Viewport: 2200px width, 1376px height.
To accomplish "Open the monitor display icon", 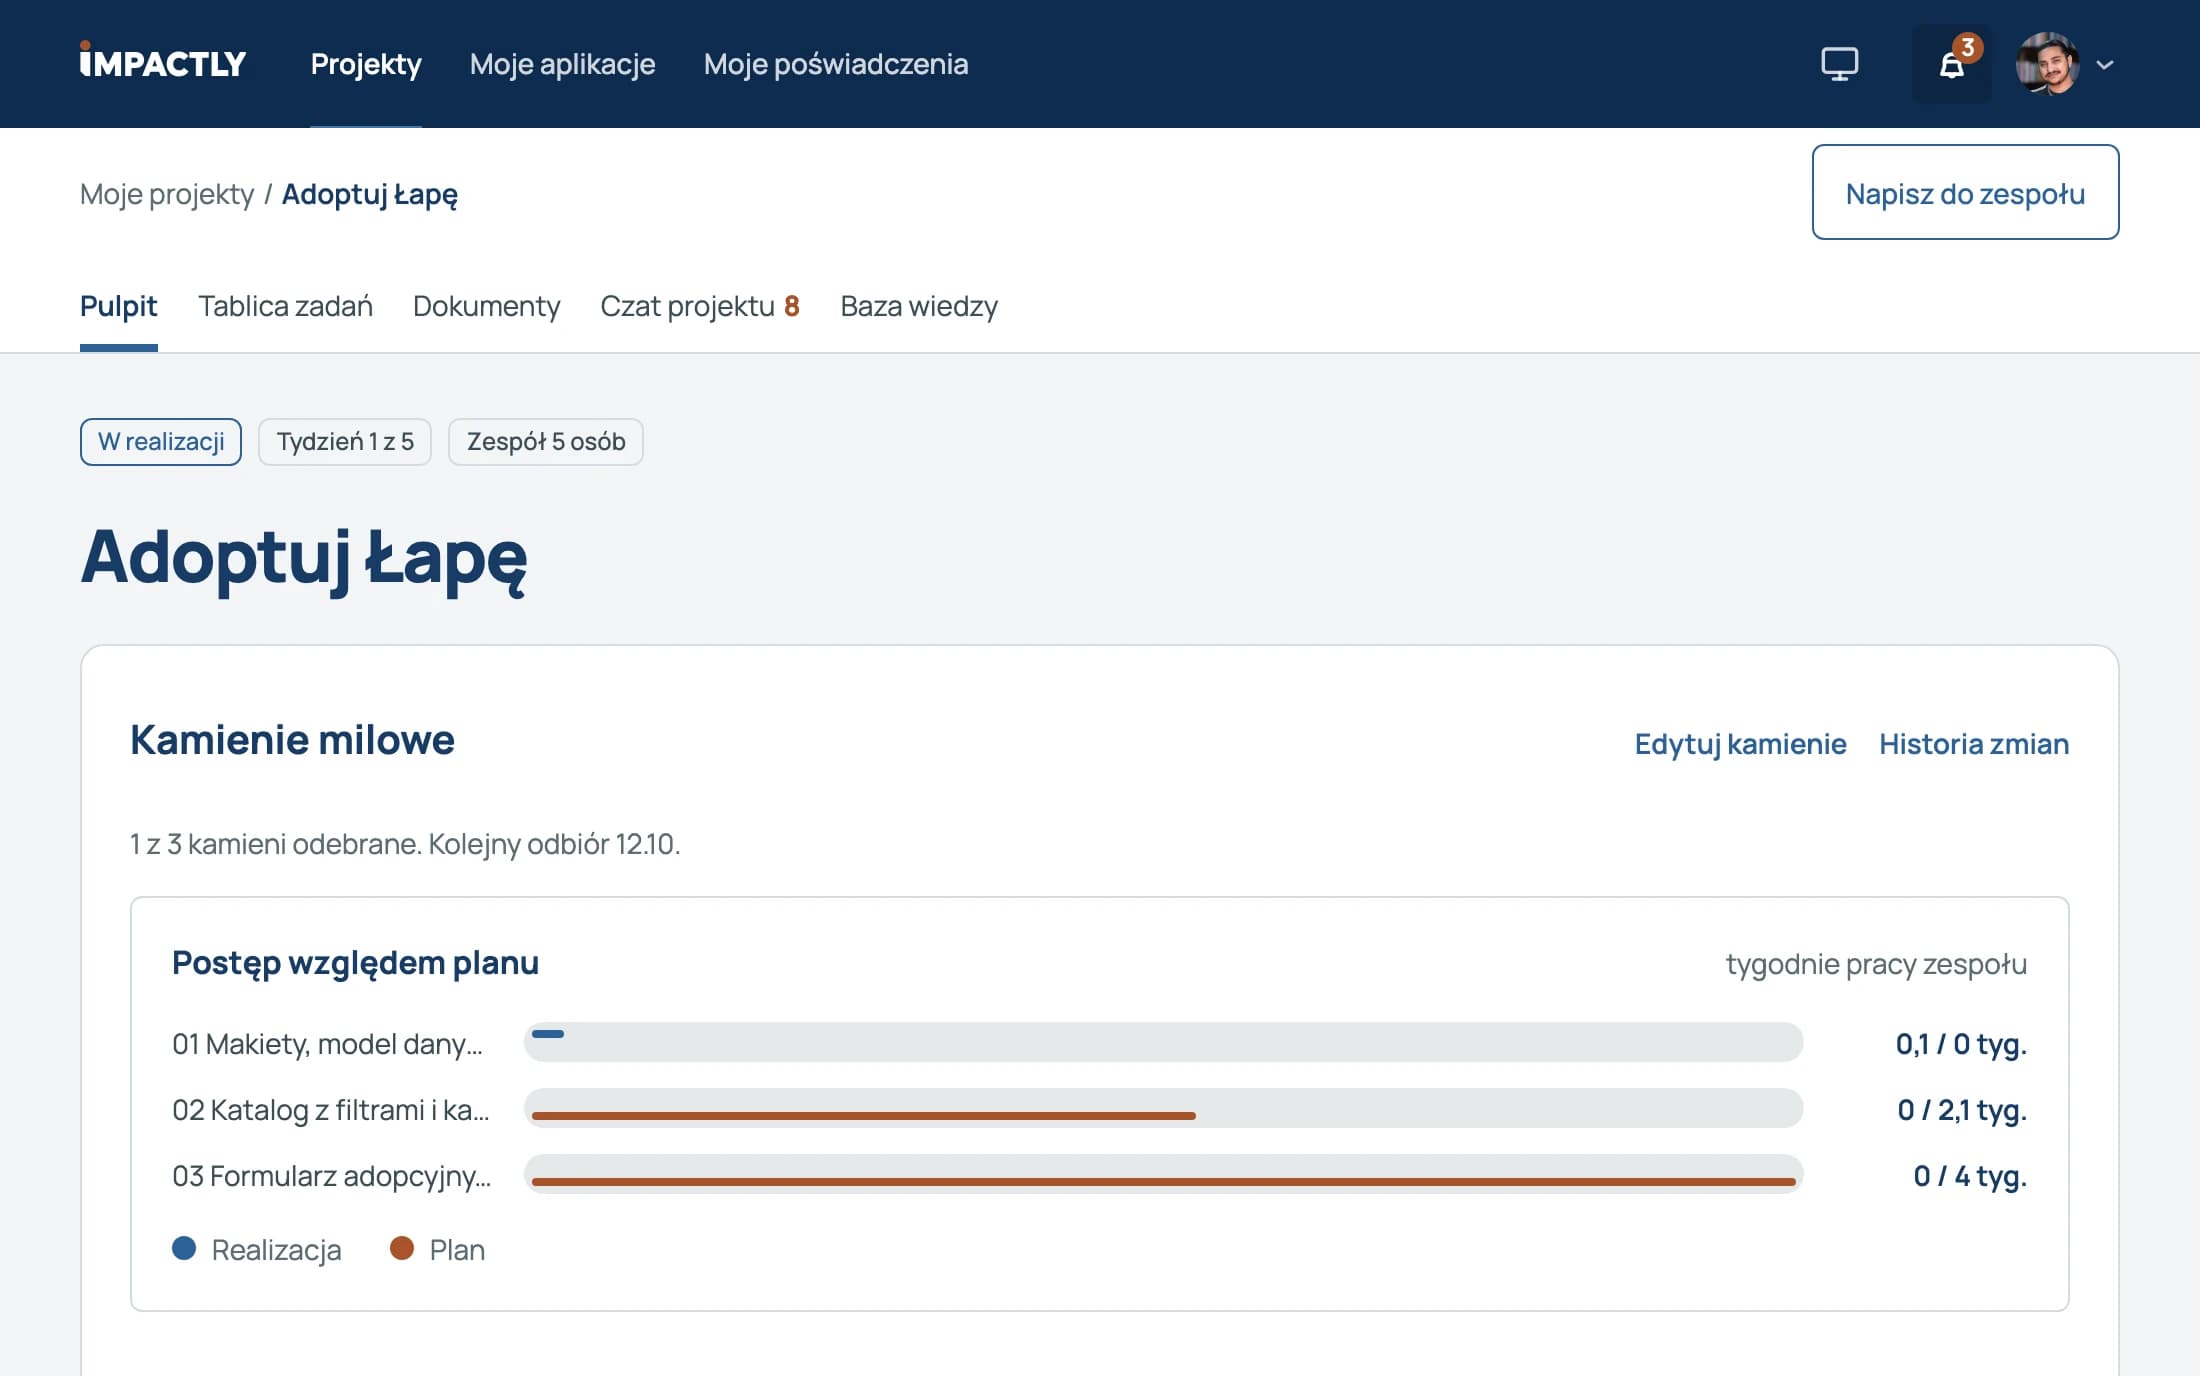I will 1839,64.
